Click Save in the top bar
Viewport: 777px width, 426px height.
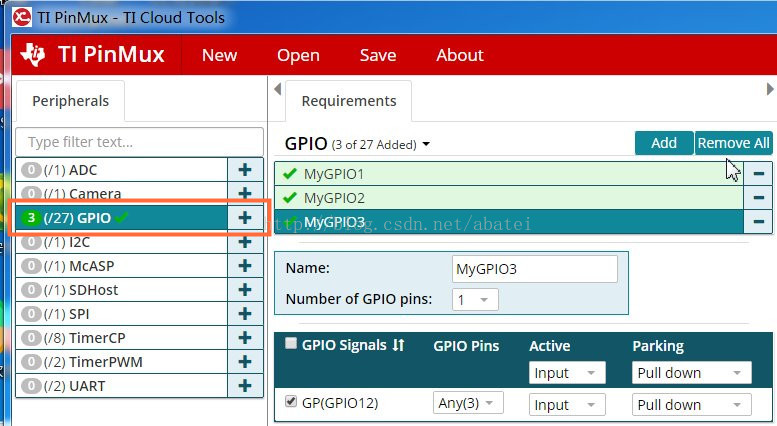pos(378,55)
